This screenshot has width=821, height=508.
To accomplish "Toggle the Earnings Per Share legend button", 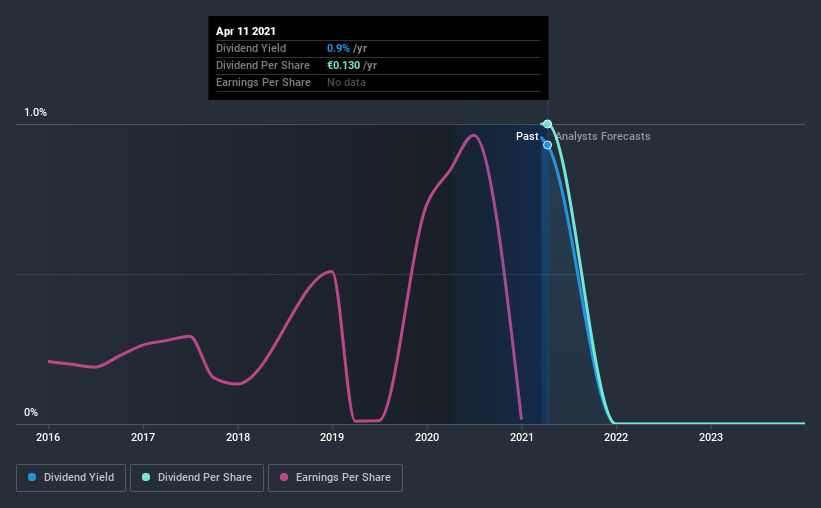I will click(336, 478).
